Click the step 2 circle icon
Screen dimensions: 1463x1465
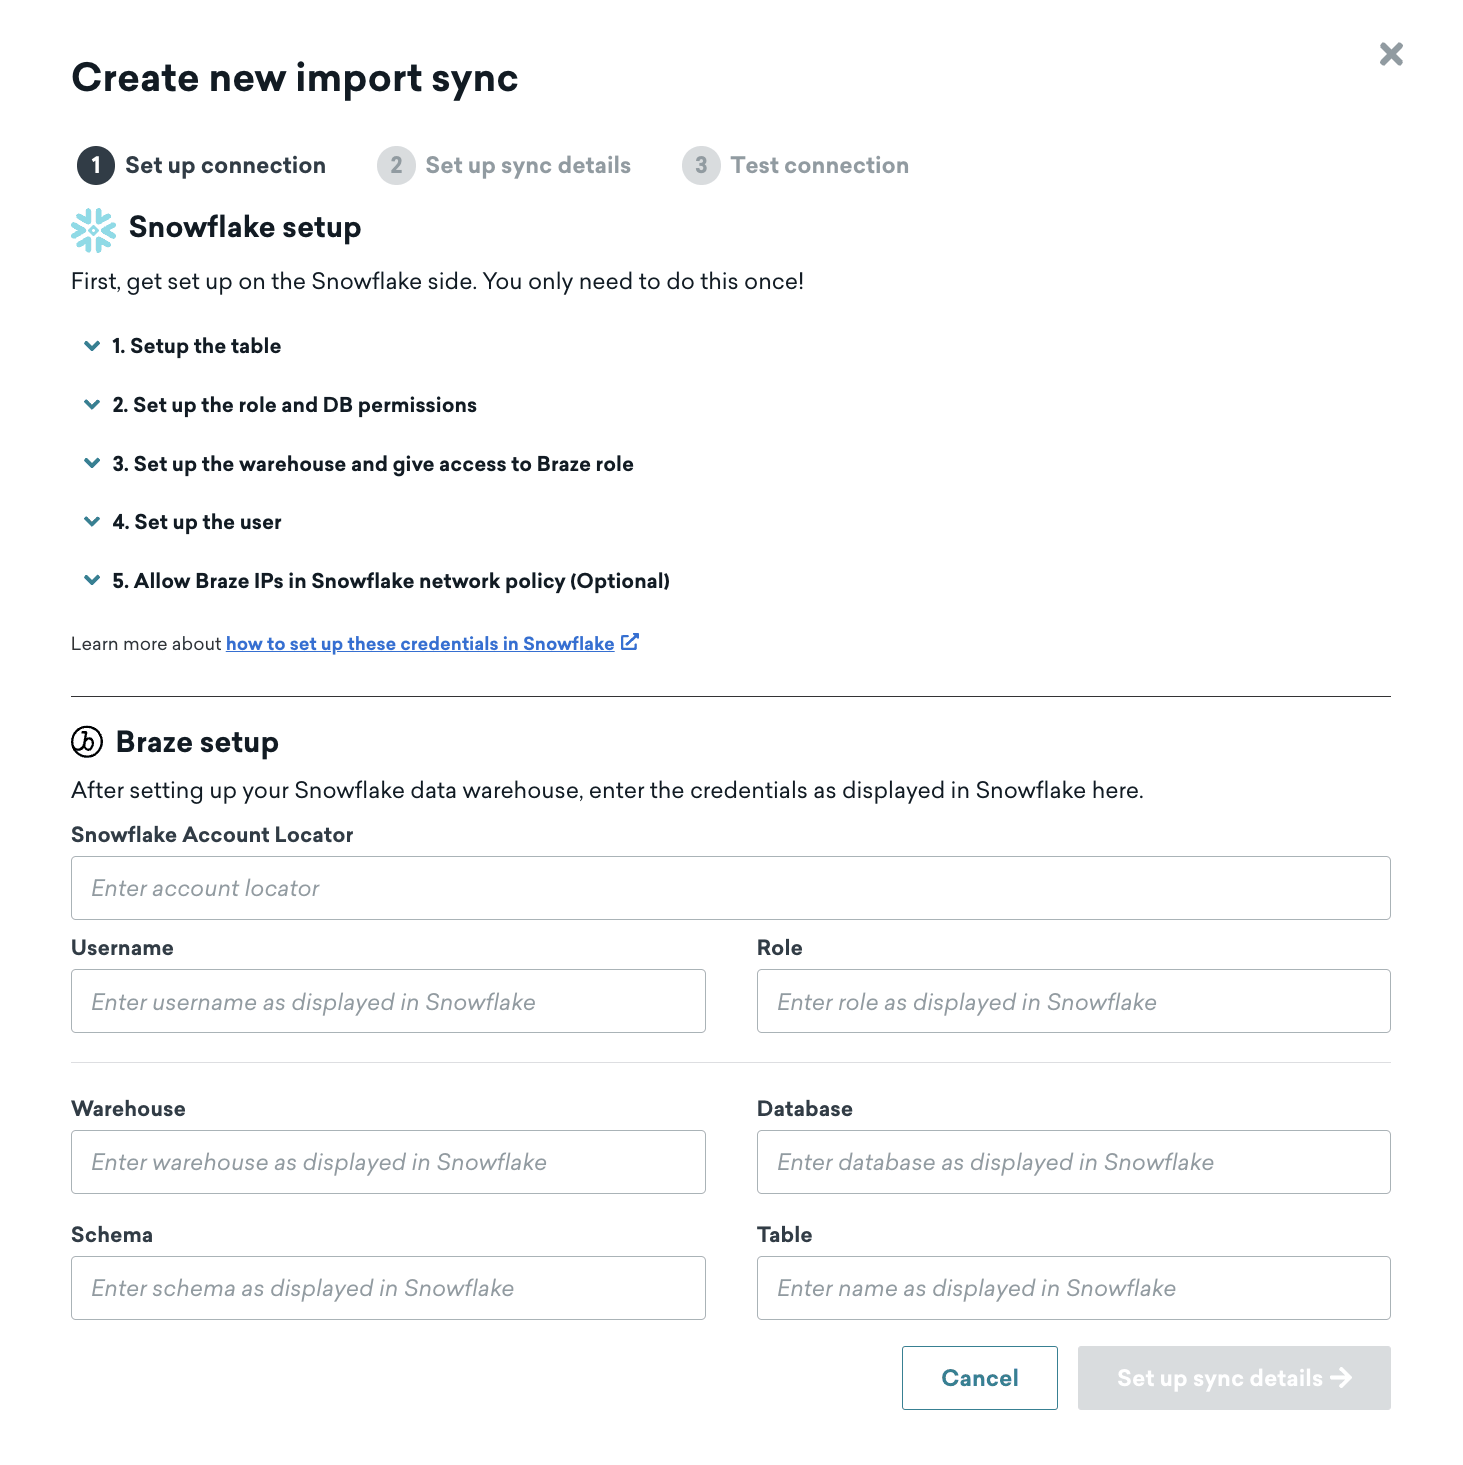396,166
